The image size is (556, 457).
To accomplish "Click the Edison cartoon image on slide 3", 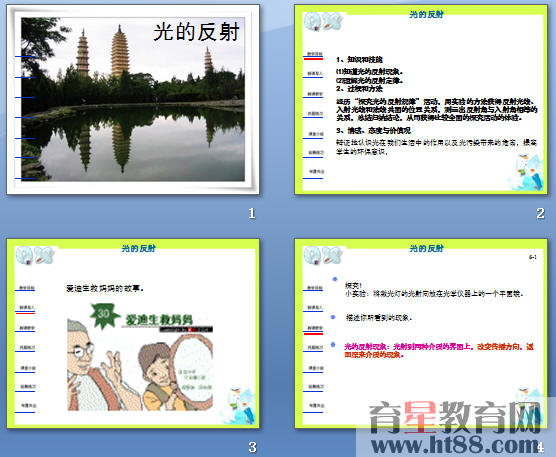I will pos(140,357).
